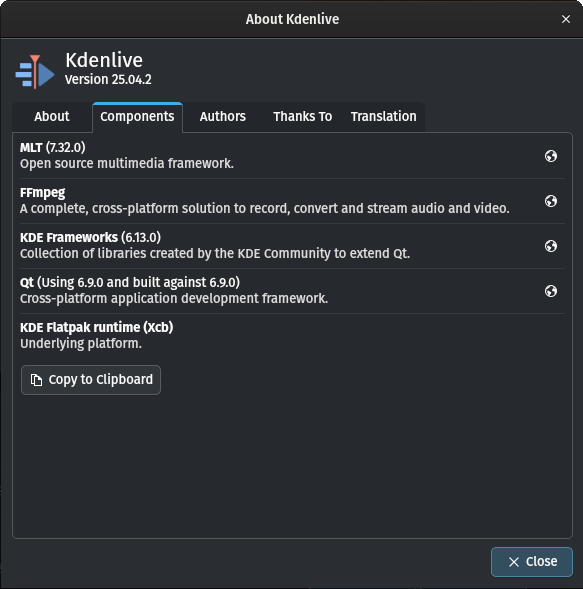The width and height of the screenshot is (583, 589).
Task: Open the MLT website globe icon
Action: pyautogui.click(x=551, y=156)
